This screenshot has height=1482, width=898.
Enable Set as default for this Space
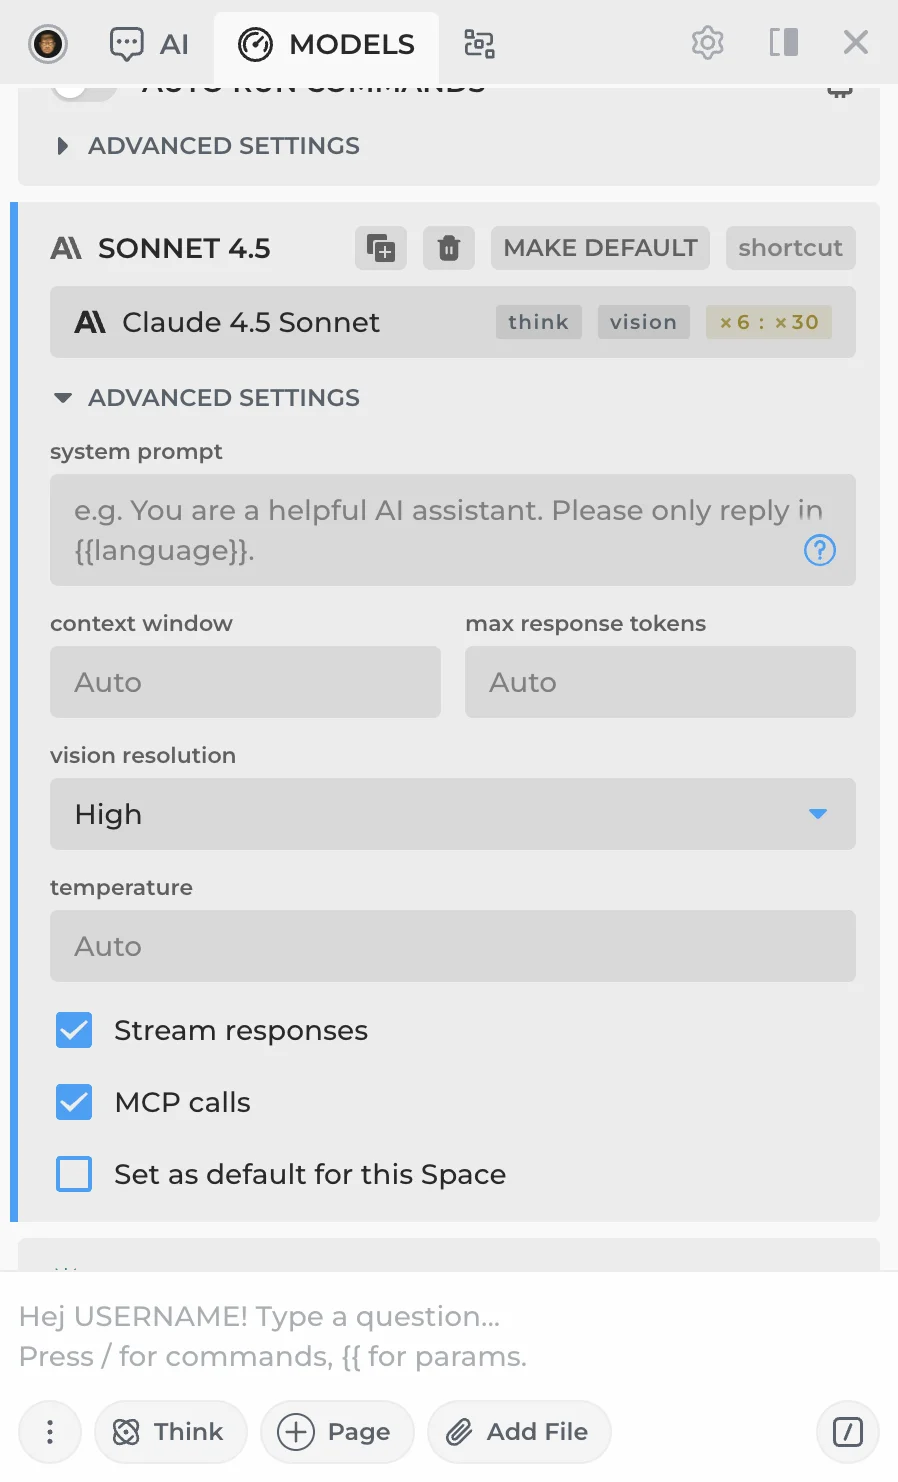click(74, 1174)
